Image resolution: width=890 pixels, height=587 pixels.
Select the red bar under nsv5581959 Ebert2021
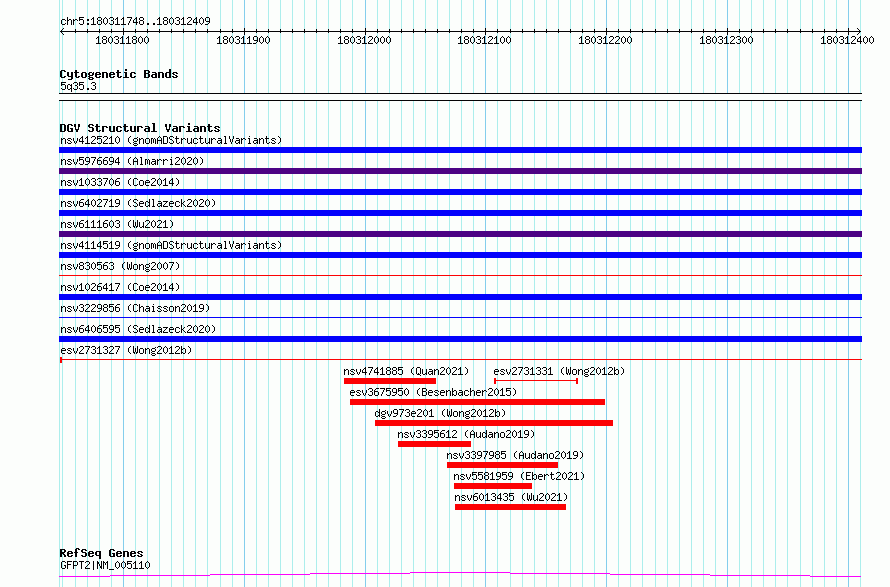493,486
